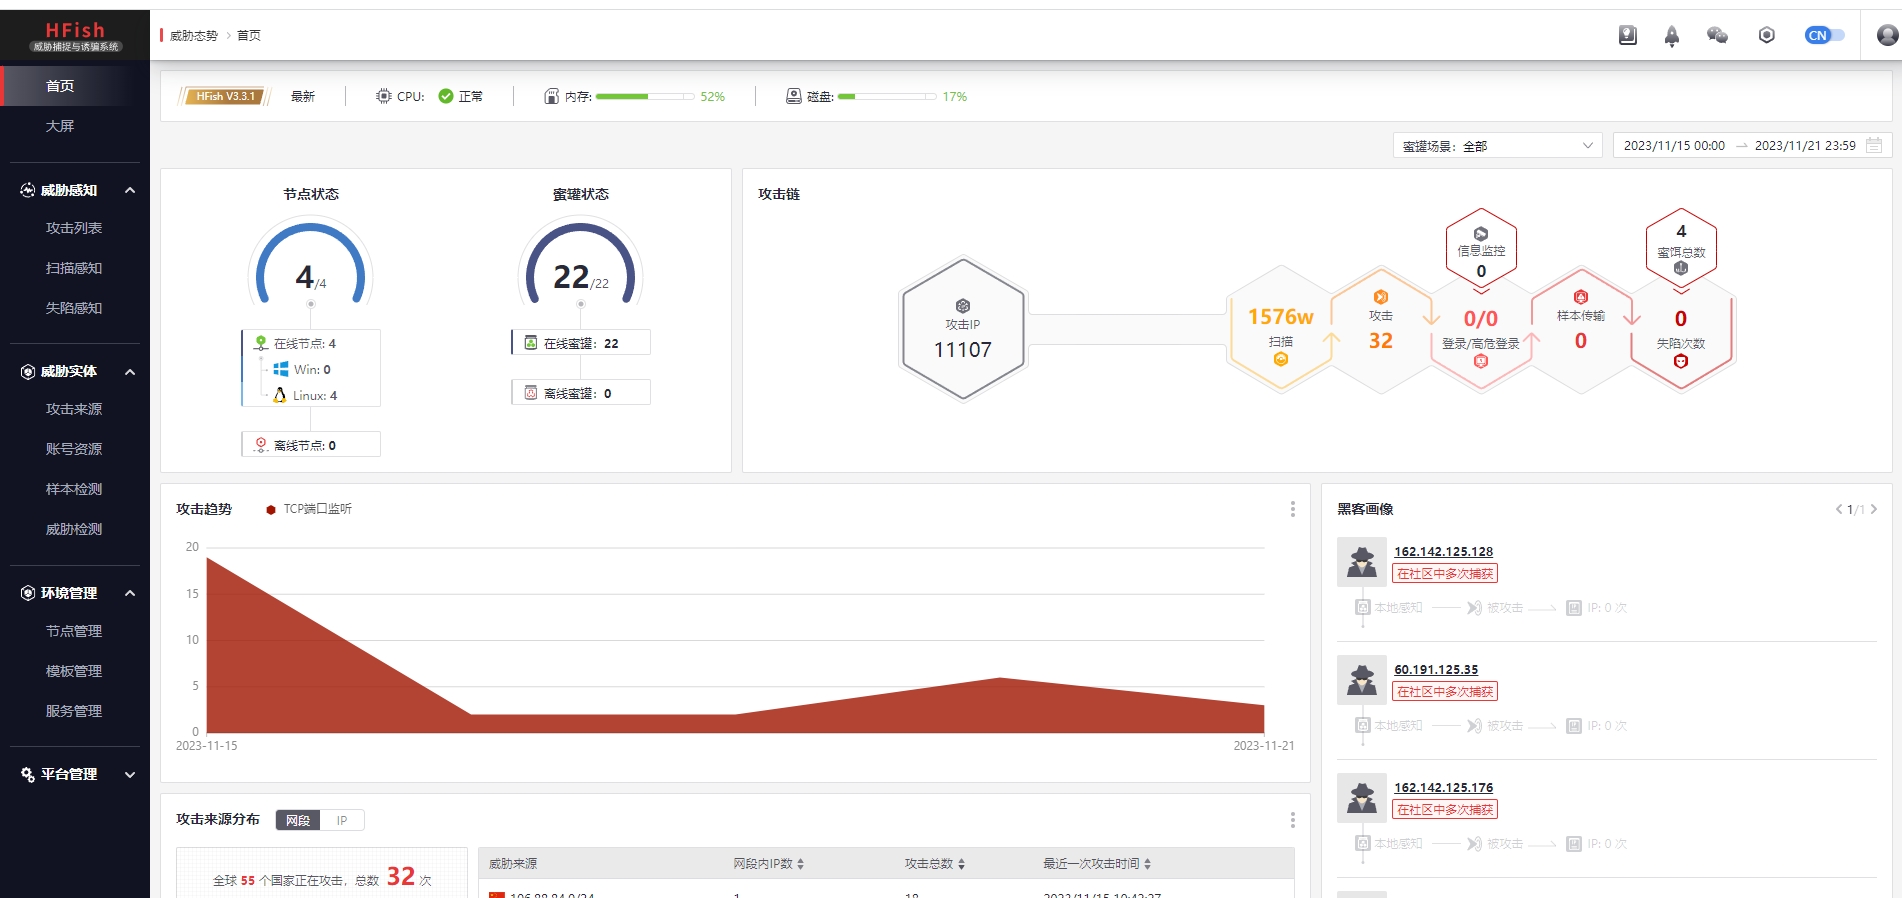Open the WeChat community icon
This screenshot has width=1902, height=898.
(x=1717, y=36)
